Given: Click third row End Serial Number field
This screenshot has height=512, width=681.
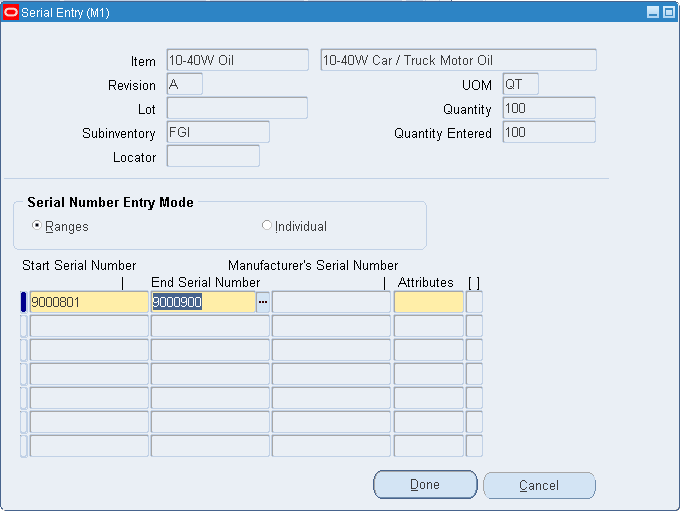Looking at the screenshot, I should point(210,350).
